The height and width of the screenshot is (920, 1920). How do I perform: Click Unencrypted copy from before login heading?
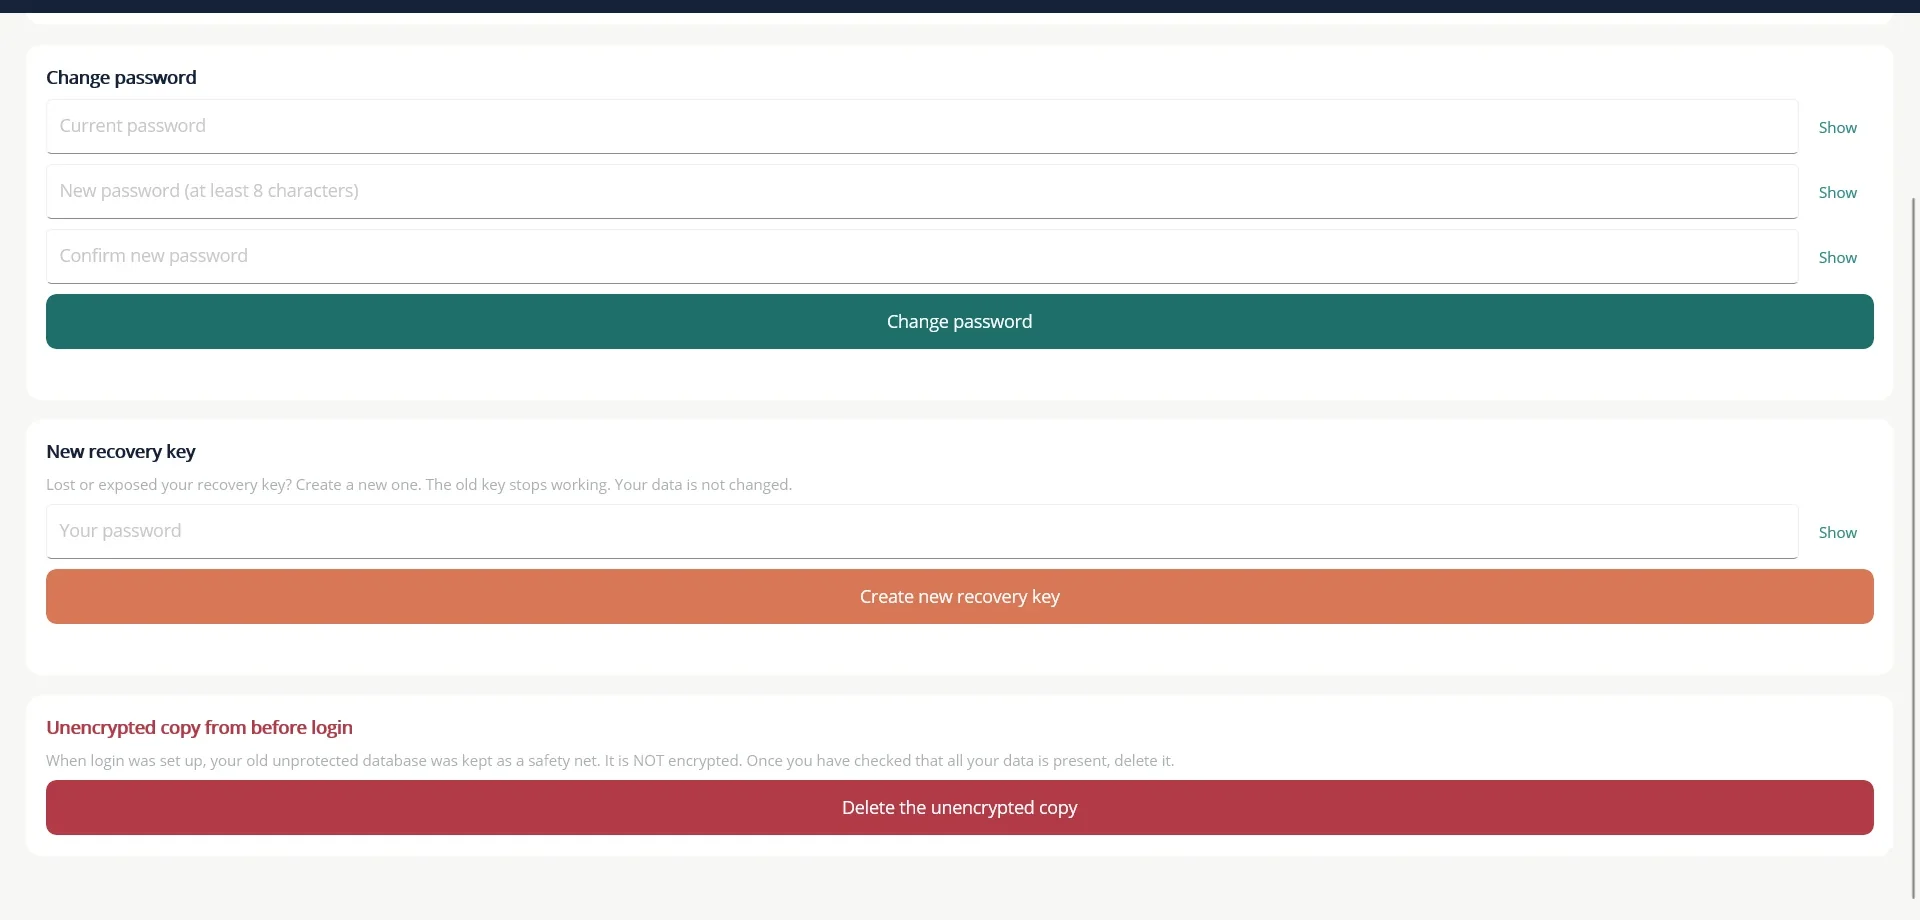(x=199, y=727)
